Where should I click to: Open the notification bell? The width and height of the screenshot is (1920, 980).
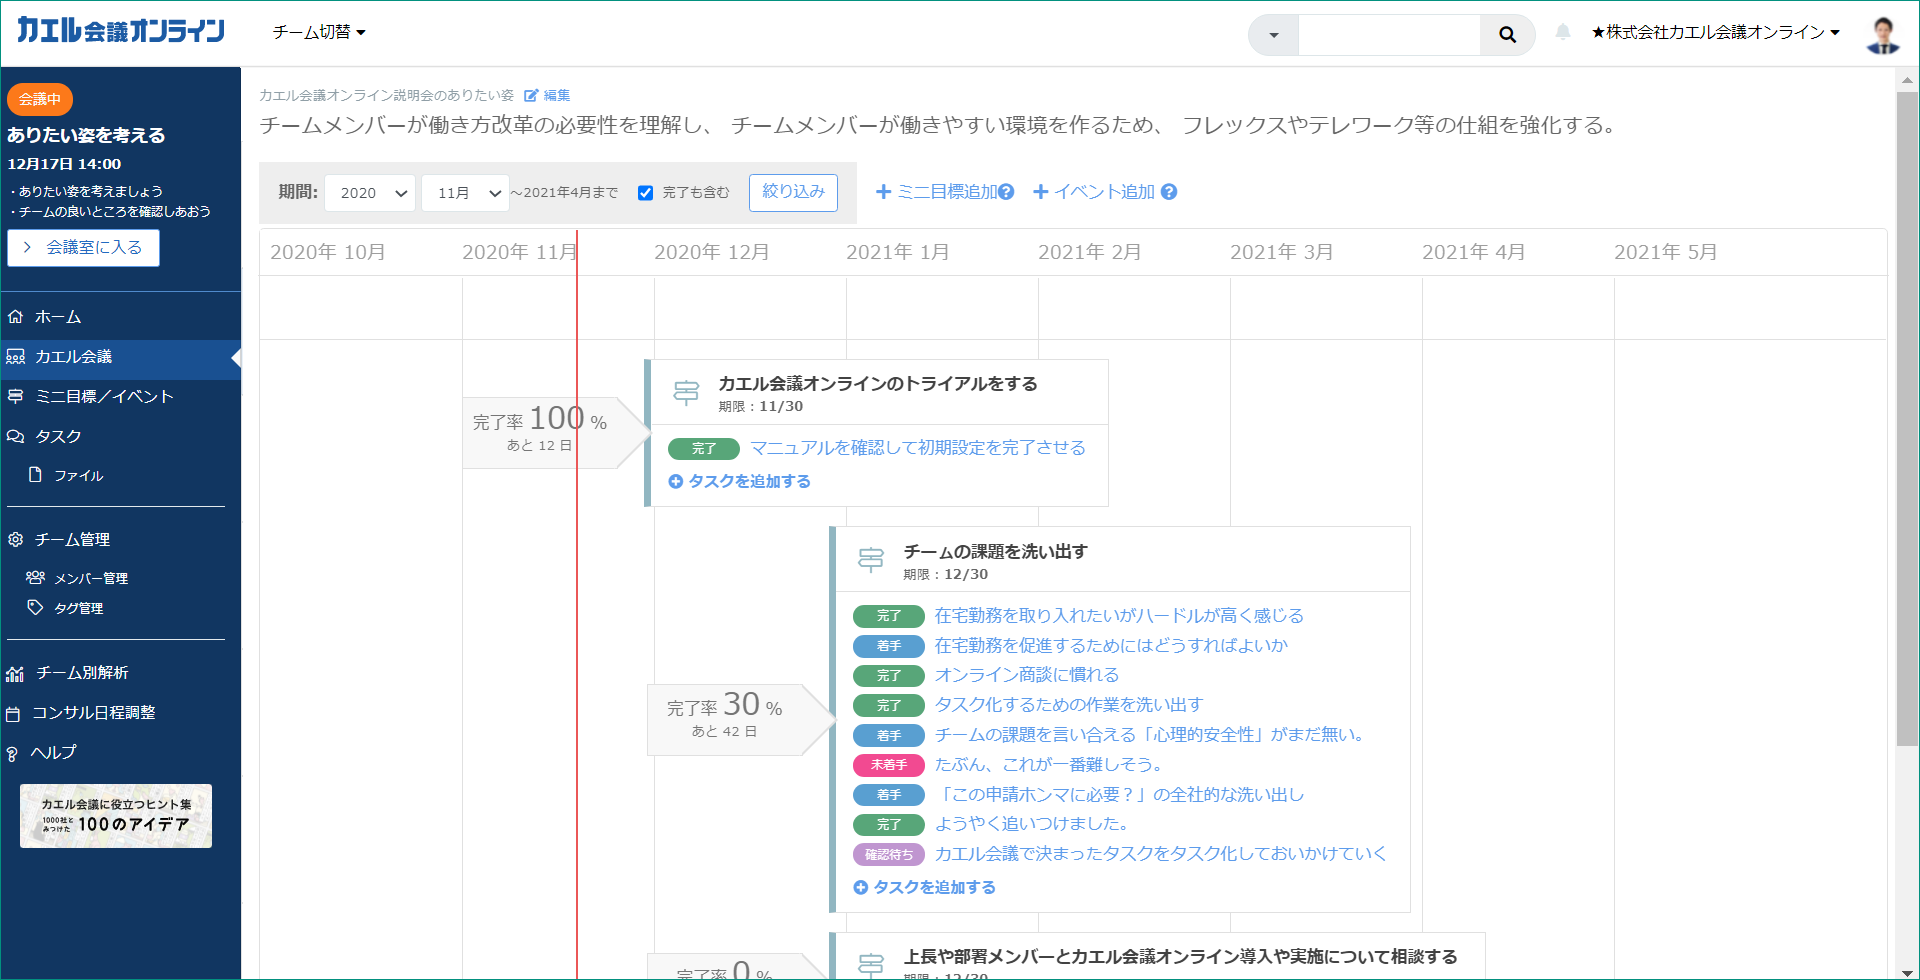click(x=1562, y=33)
